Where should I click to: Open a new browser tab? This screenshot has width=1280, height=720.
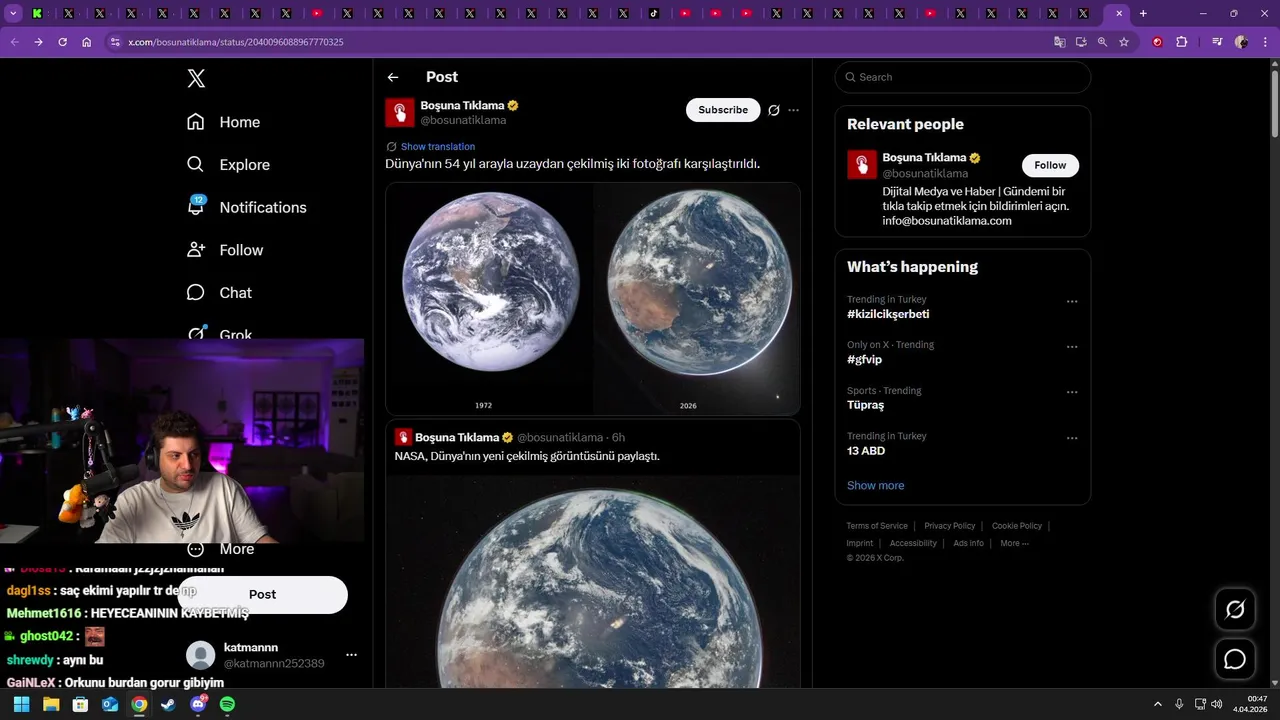1143,13
